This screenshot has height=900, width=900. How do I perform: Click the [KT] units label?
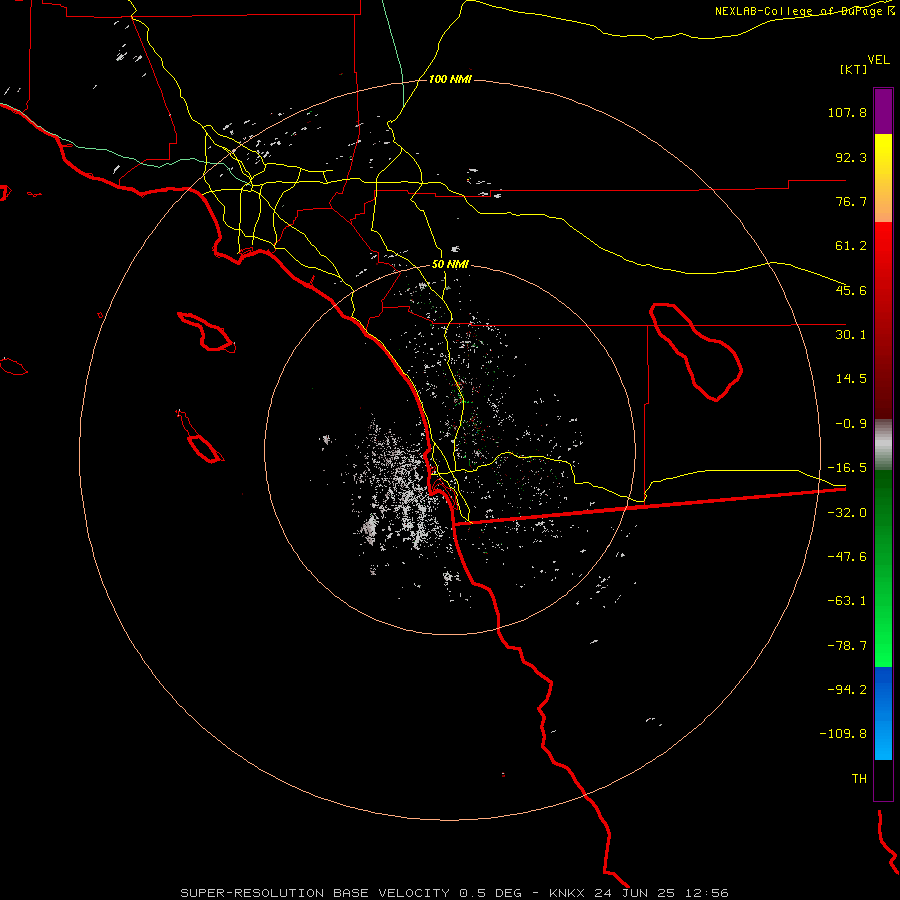pyautogui.click(x=854, y=69)
